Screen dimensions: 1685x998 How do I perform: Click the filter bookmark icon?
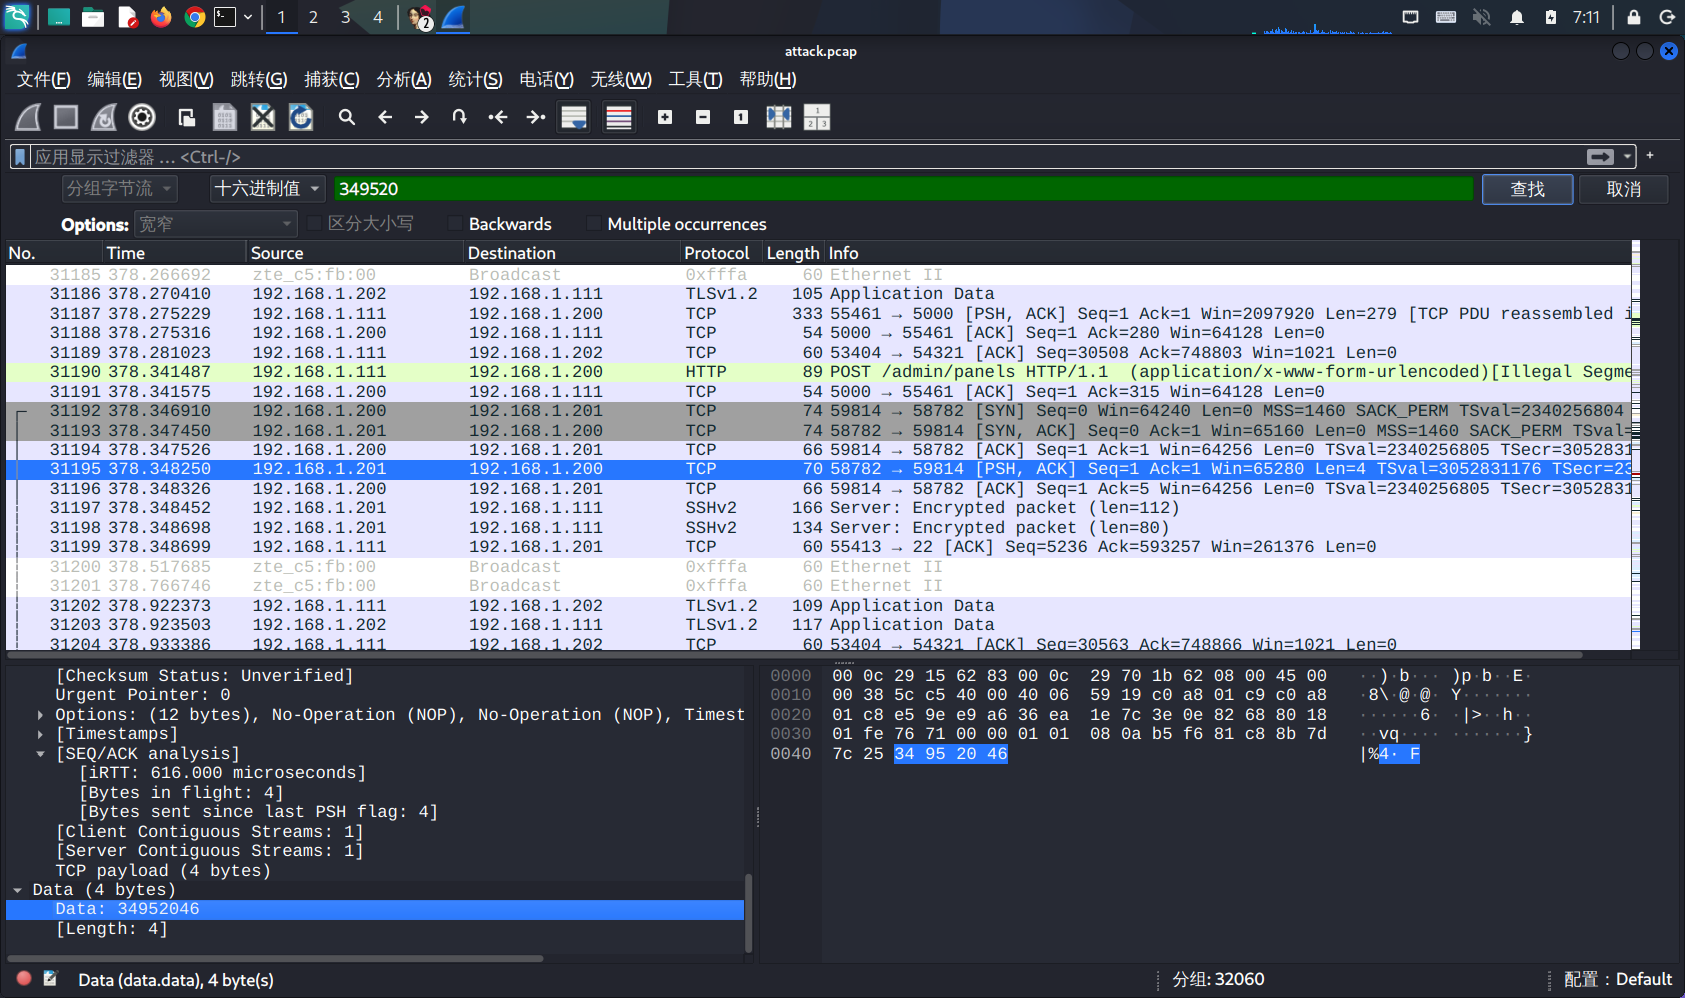[20, 157]
